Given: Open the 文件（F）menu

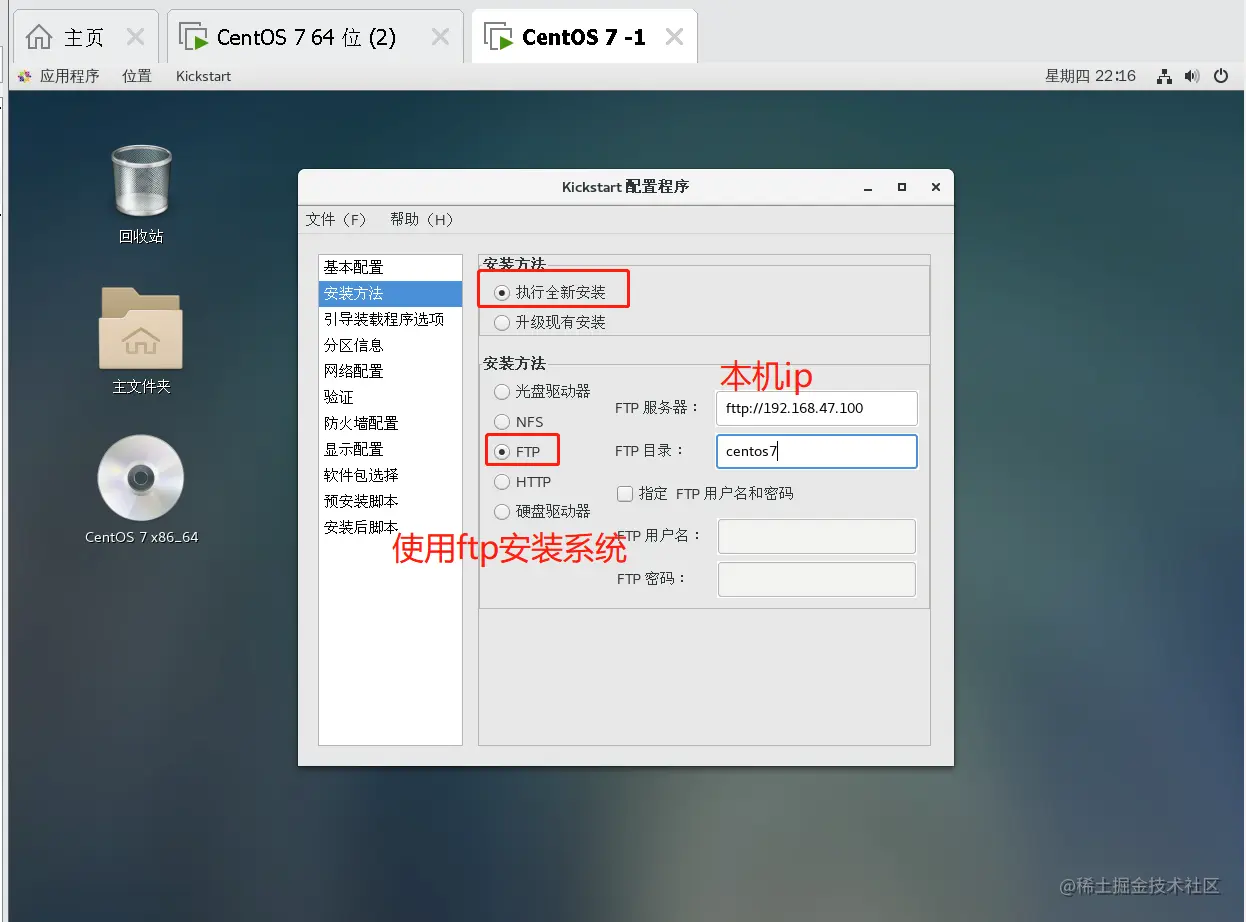Looking at the screenshot, I should click(x=336, y=220).
